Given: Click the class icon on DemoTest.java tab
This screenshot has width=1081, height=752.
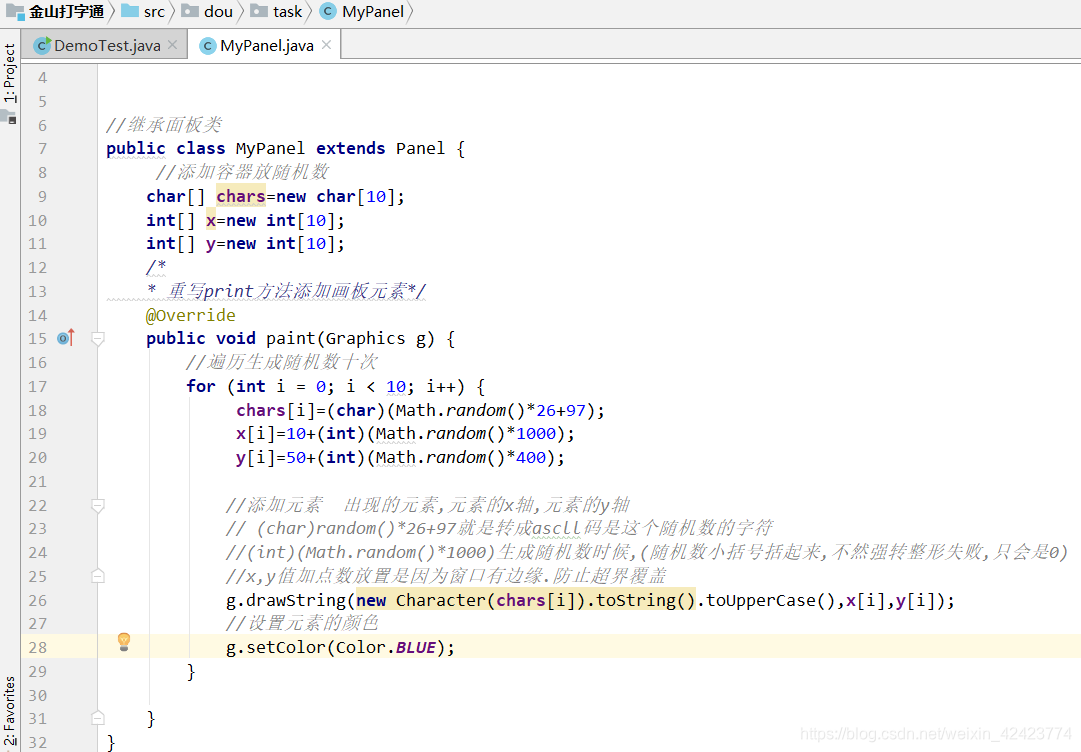Looking at the screenshot, I should 42,45.
